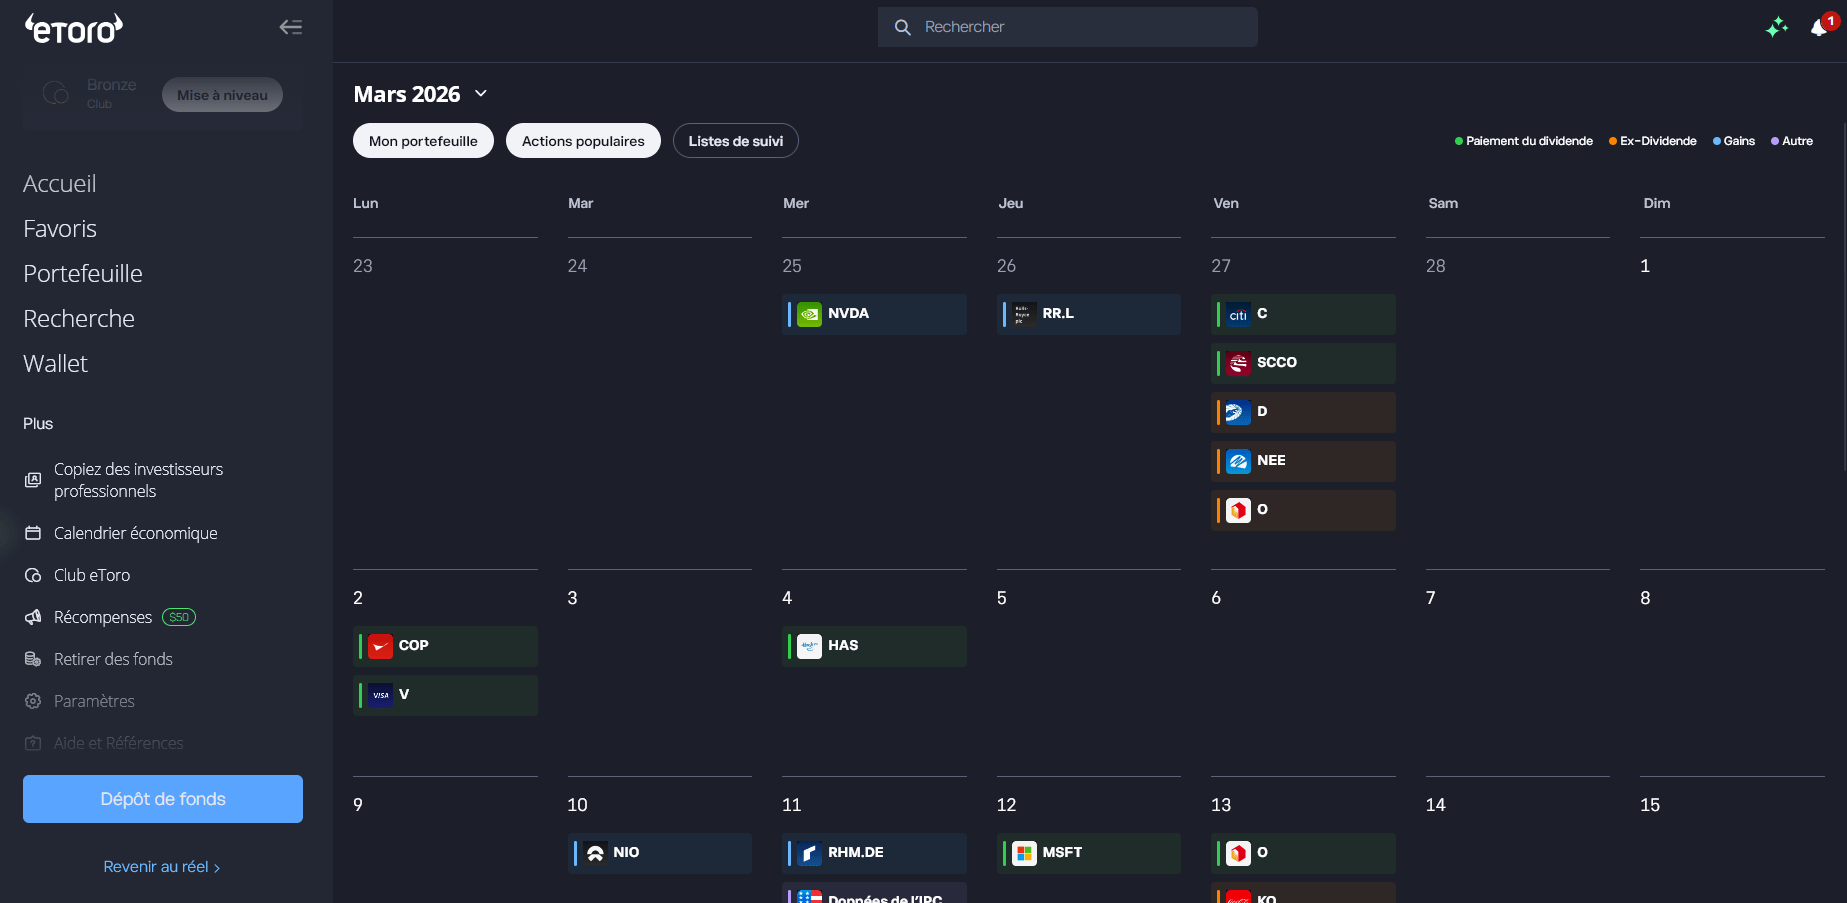The image size is (1847, 903).
Task: Expand the Mars 2026 month dropdown
Action: pyautogui.click(x=481, y=94)
